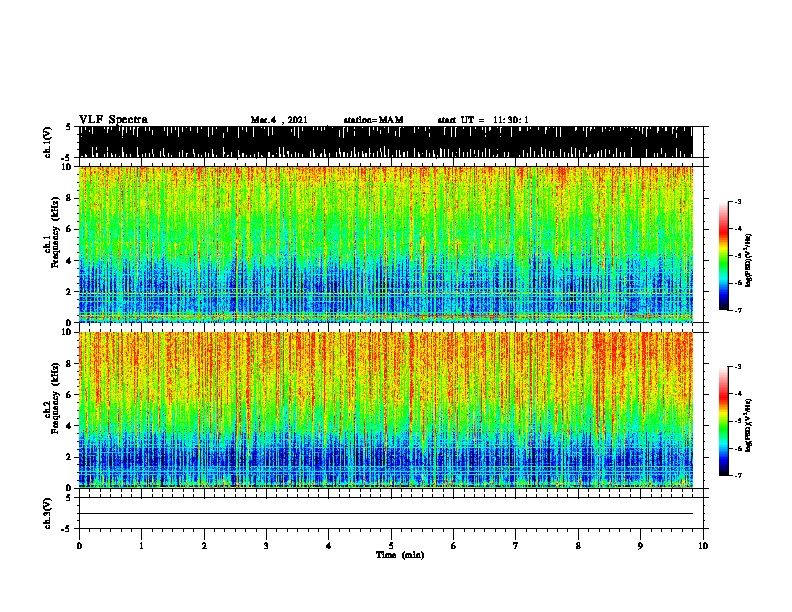Click the 'VLF Spectra' plot title
The width and height of the screenshot is (792, 612).
tap(113, 120)
